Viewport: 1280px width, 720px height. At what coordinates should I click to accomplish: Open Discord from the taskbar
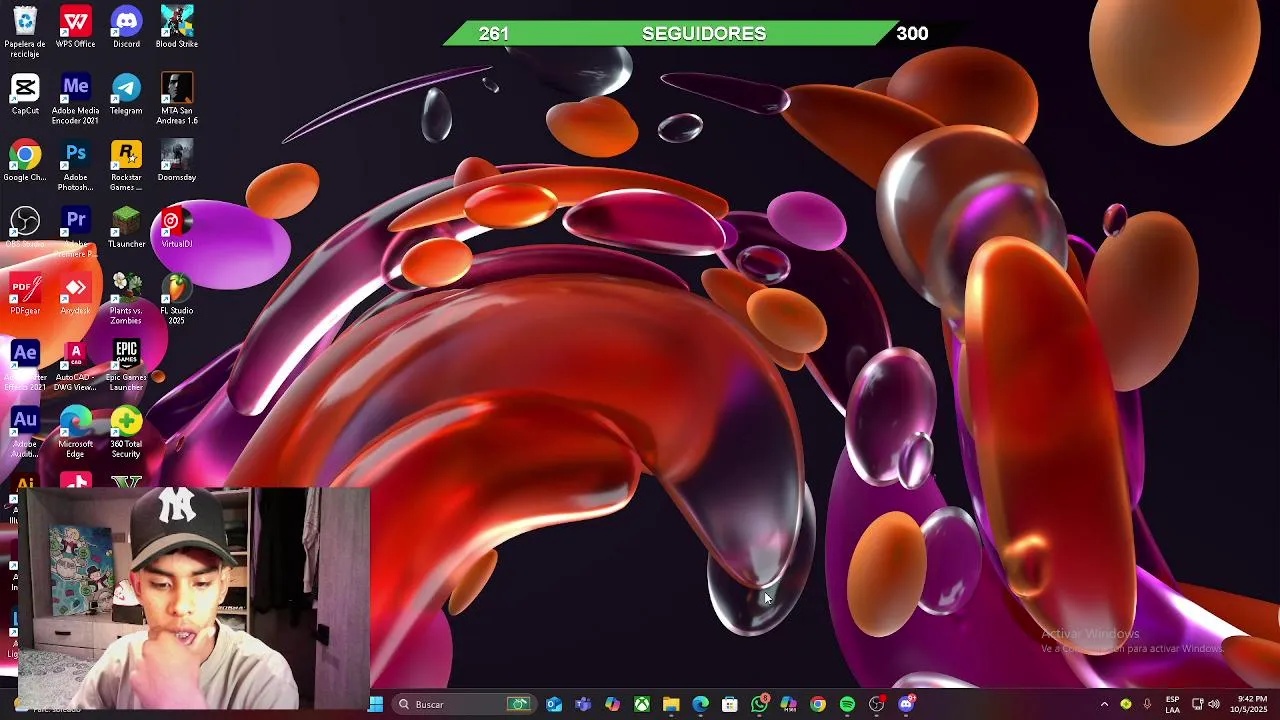coord(906,704)
